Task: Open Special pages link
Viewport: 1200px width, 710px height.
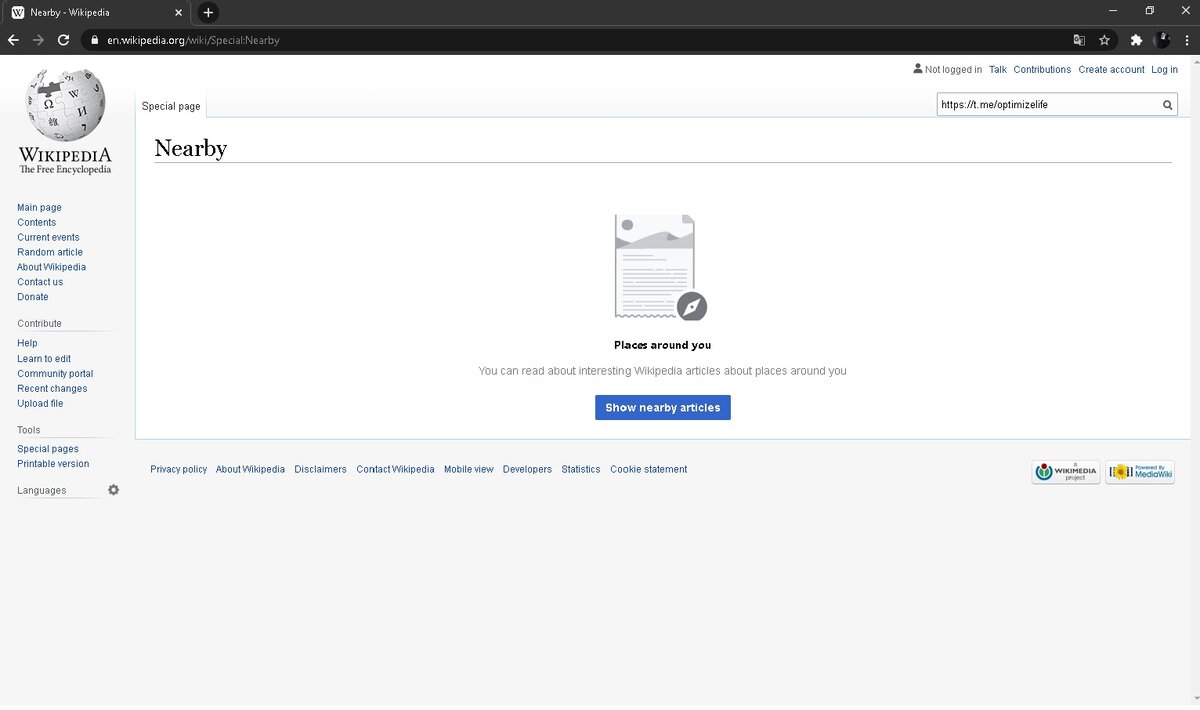Action: (x=48, y=449)
